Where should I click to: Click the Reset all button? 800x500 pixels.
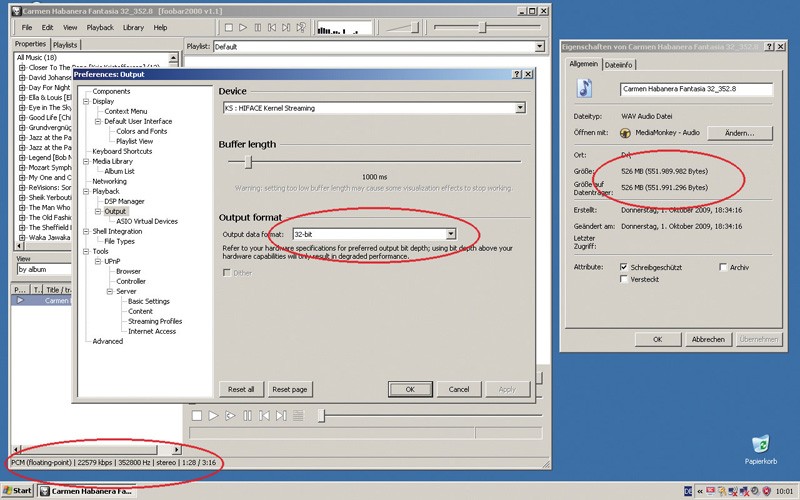pyautogui.click(x=241, y=389)
